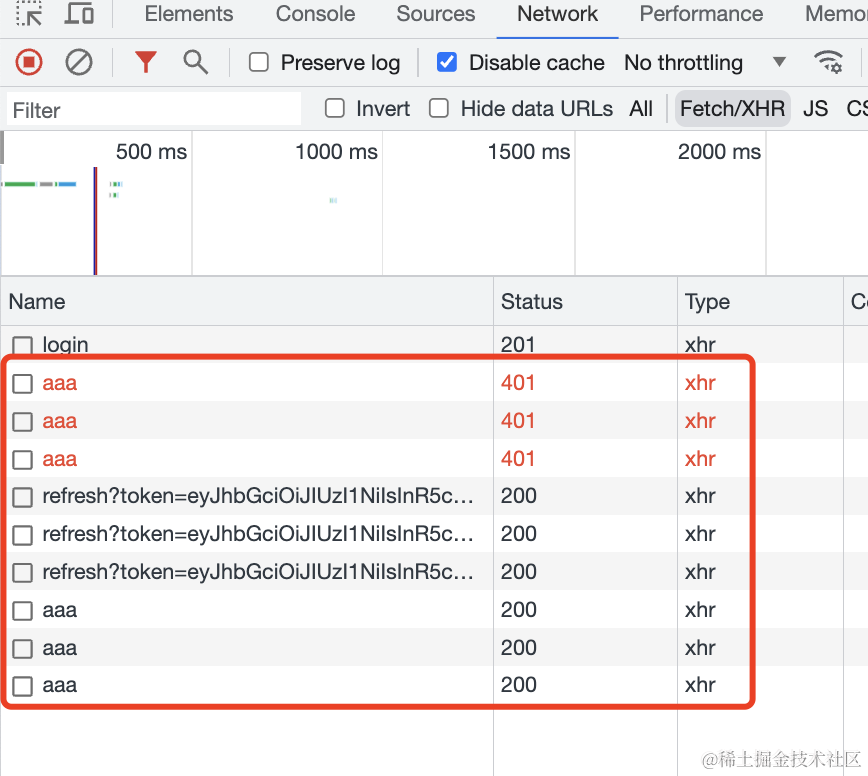Click into the Filter text field
This screenshot has height=776, width=868.
[x=154, y=110]
